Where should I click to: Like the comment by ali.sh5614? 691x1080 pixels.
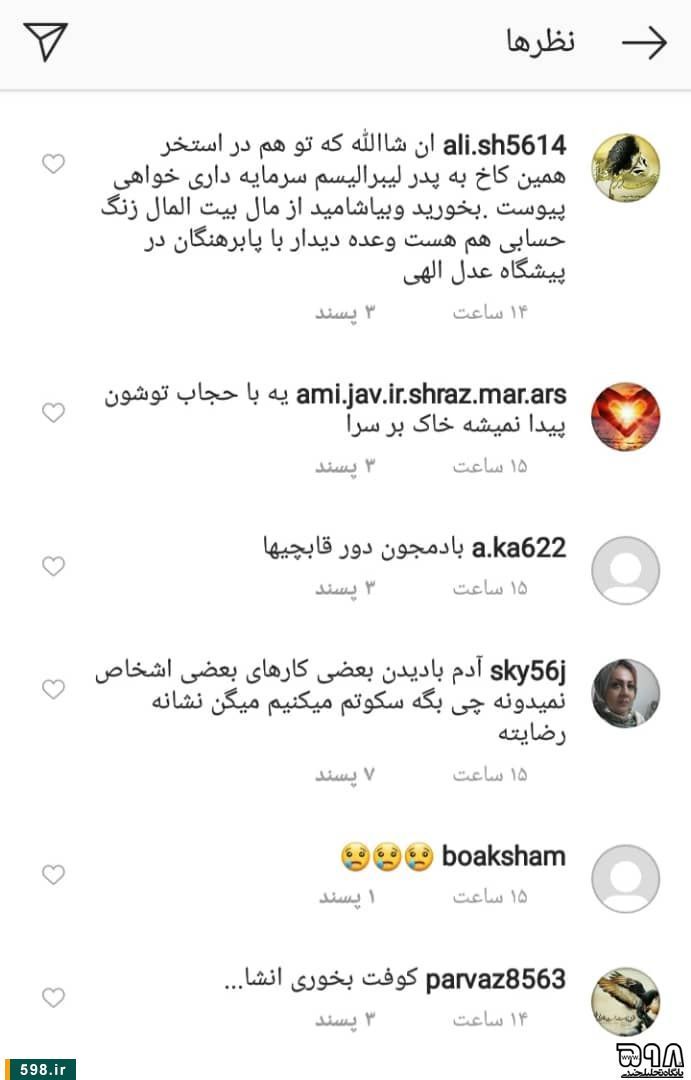54,164
